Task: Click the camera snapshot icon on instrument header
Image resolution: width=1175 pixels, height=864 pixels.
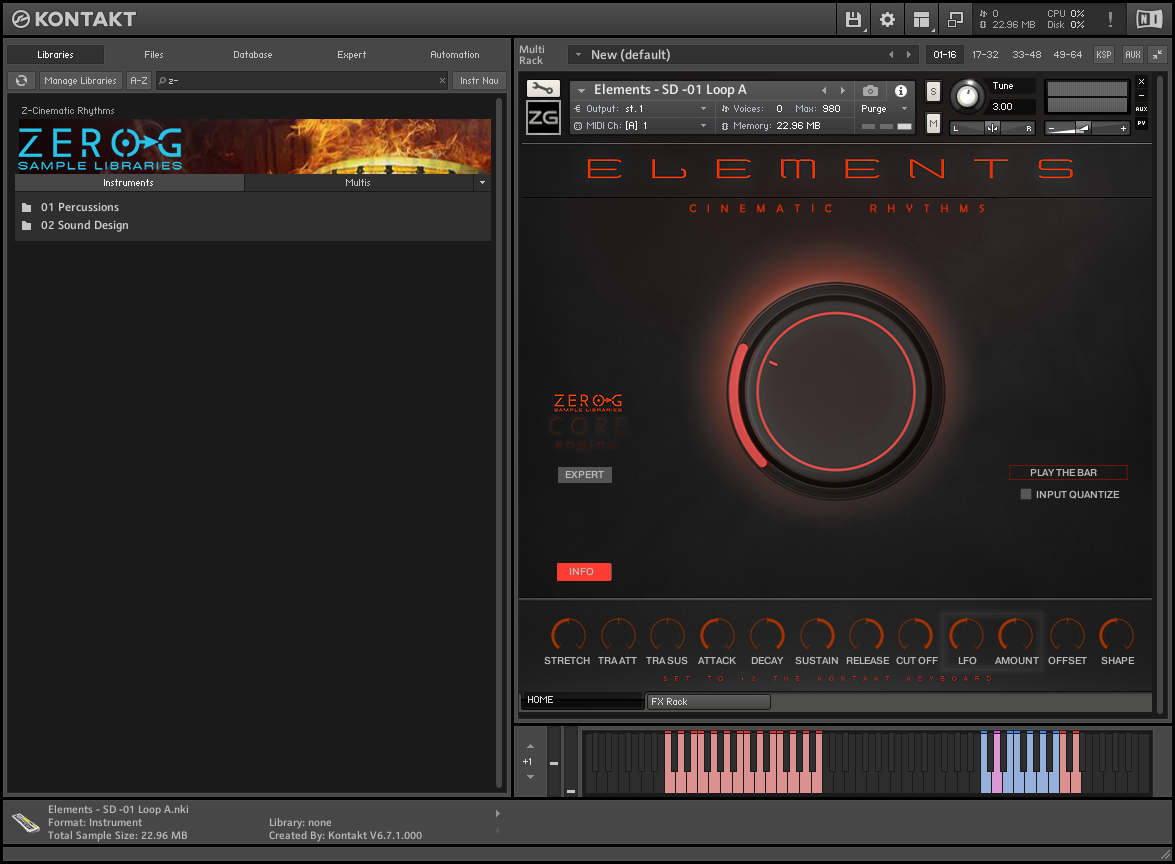Action: tap(870, 89)
